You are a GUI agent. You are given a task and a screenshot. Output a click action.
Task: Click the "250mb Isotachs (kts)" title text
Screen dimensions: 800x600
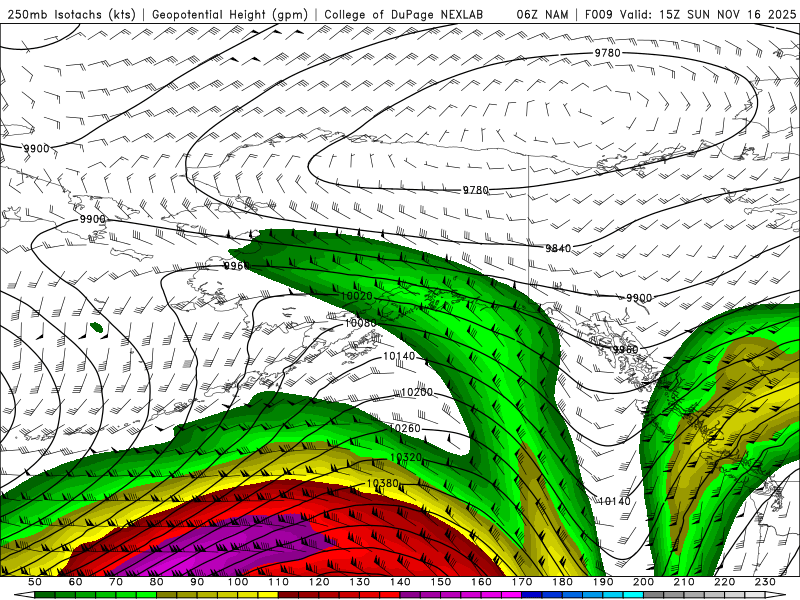(x=72, y=14)
